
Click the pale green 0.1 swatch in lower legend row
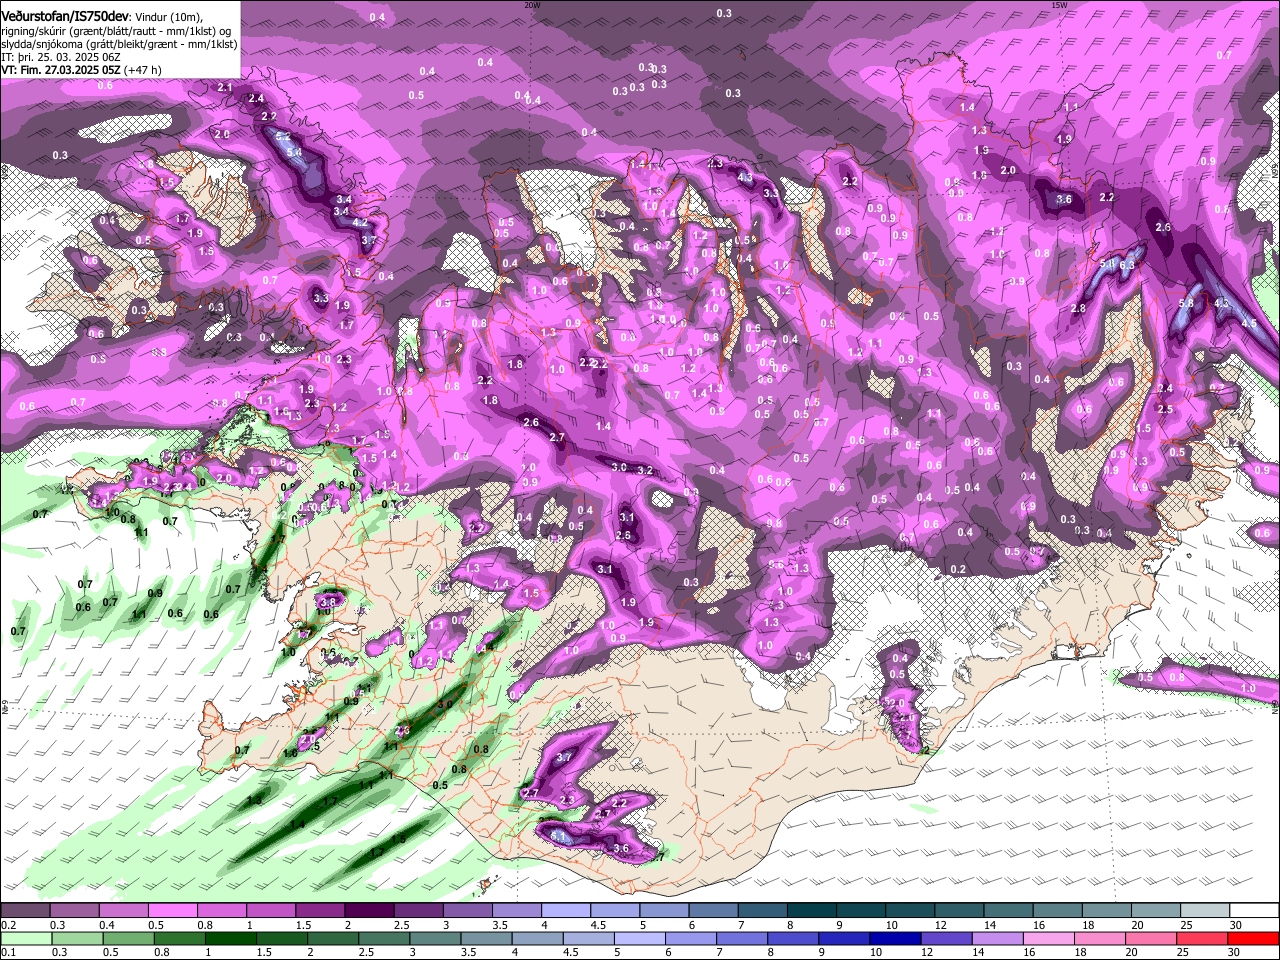click(27, 939)
